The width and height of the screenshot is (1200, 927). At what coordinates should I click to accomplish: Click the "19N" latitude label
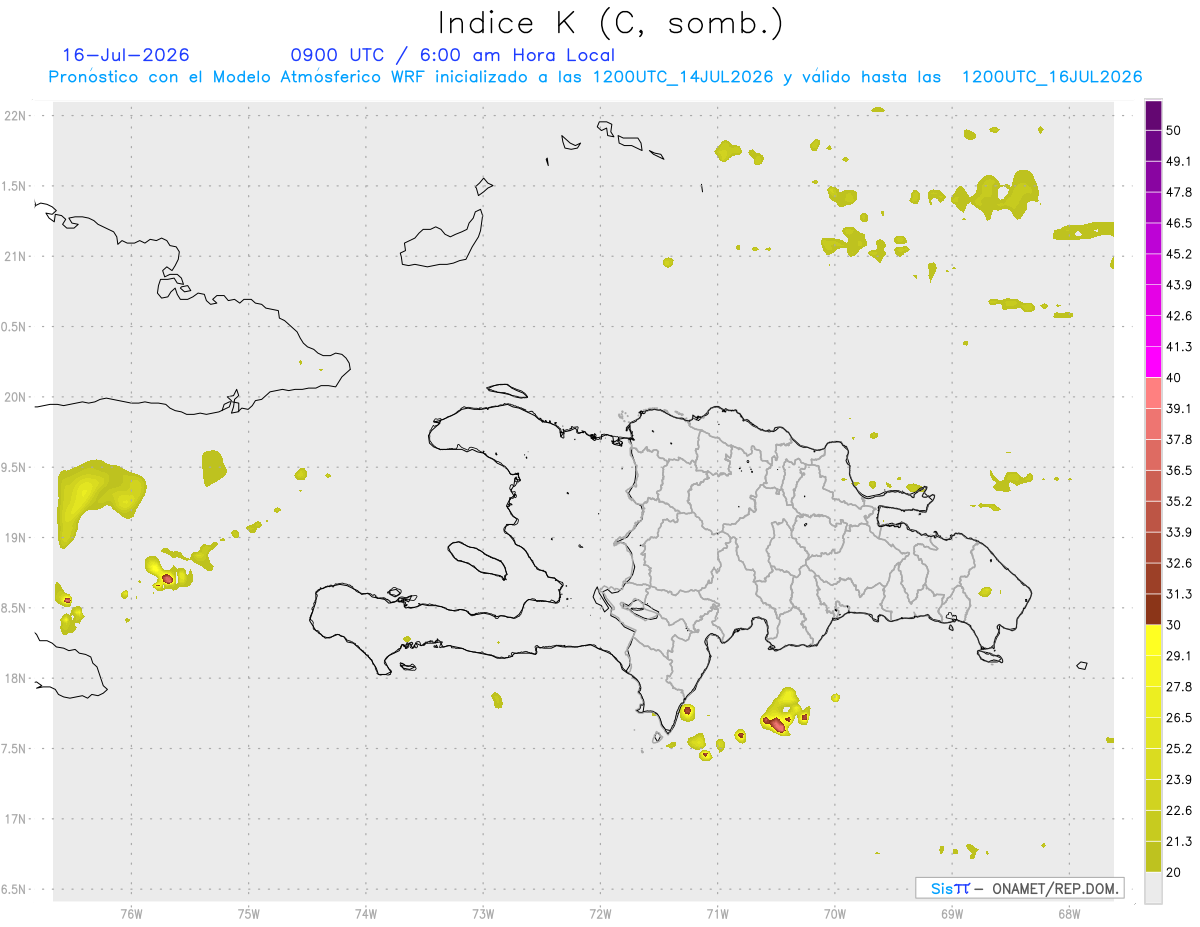tap(17, 538)
